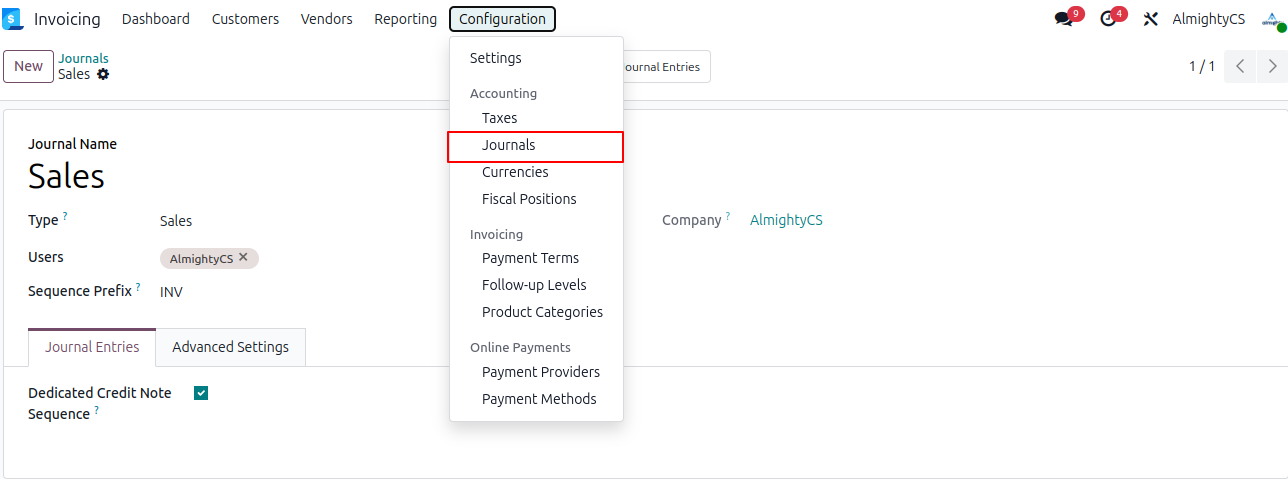This screenshot has width=1288, height=479.
Task: Toggle the Dedicated Credit Note Sequence checkbox
Action: pyautogui.click(x=201, y=393)
